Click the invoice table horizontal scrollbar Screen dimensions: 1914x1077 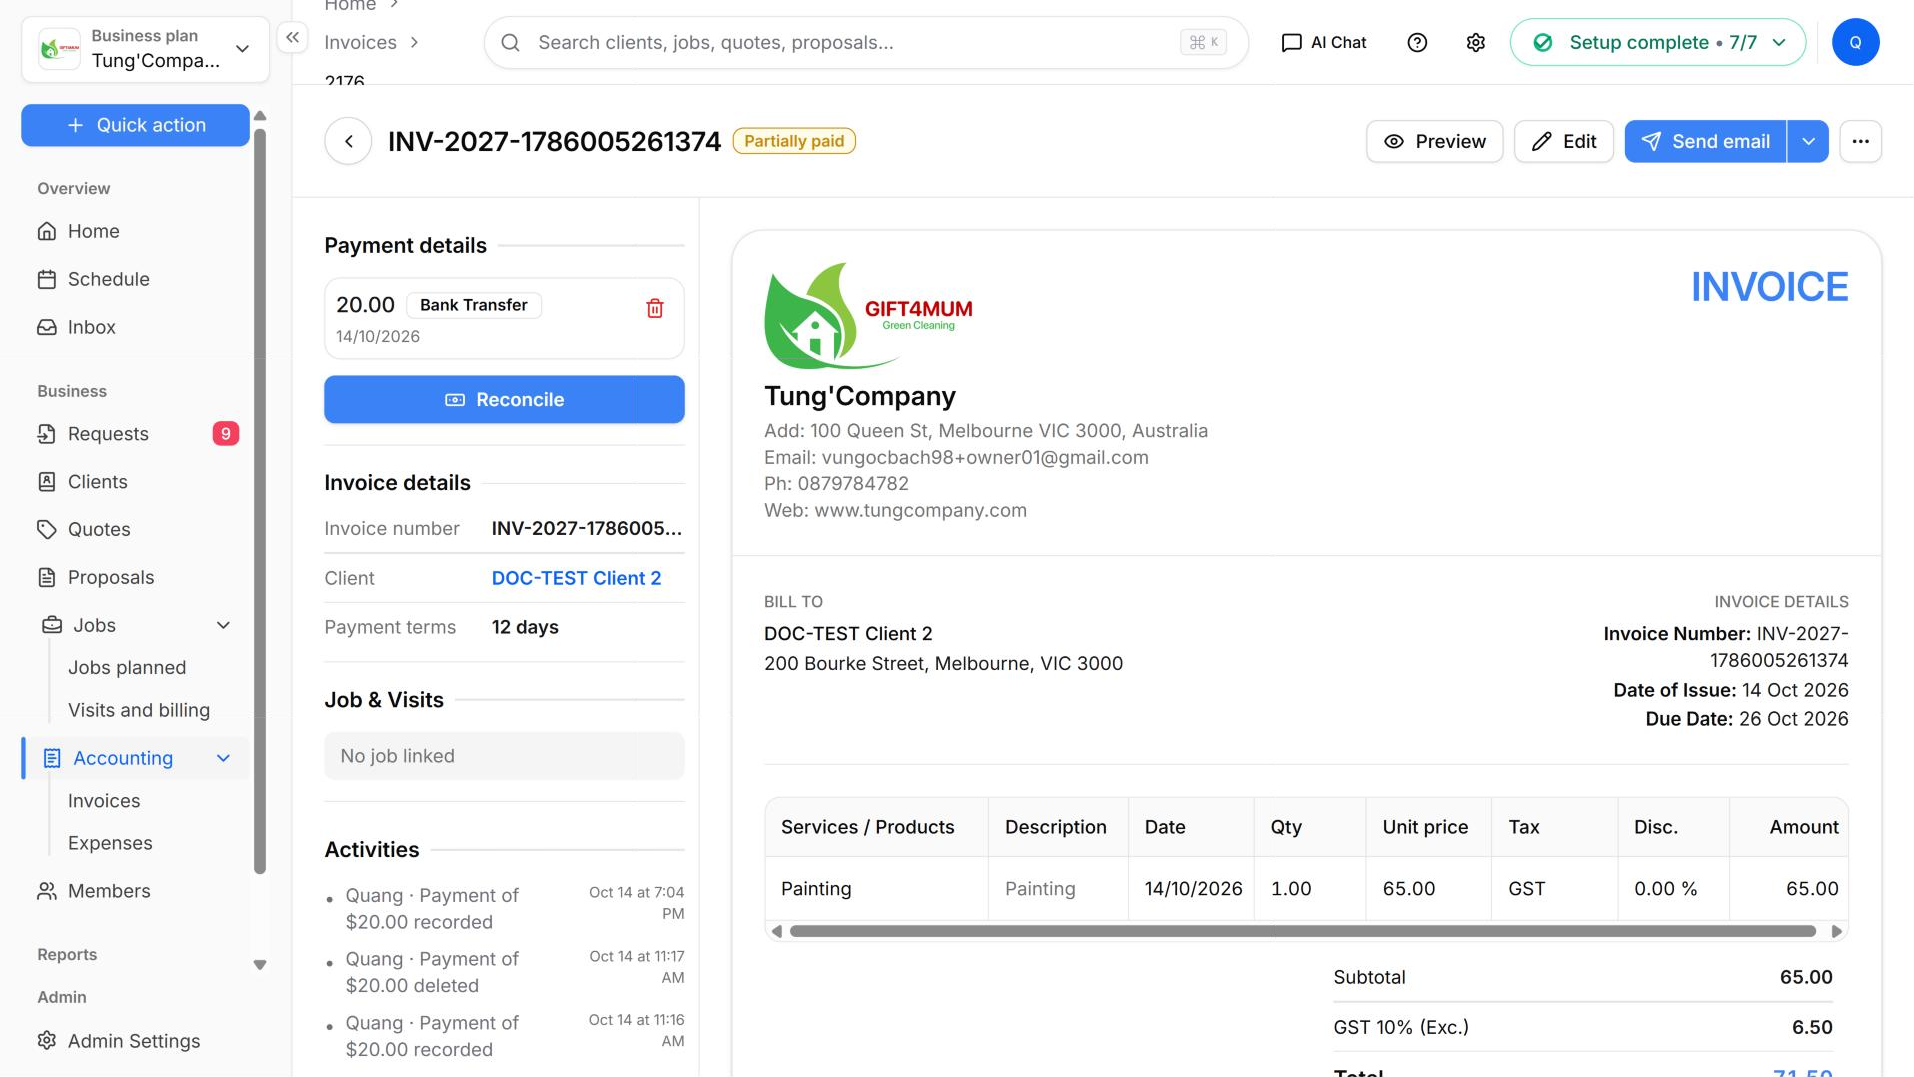[1302, 931]
